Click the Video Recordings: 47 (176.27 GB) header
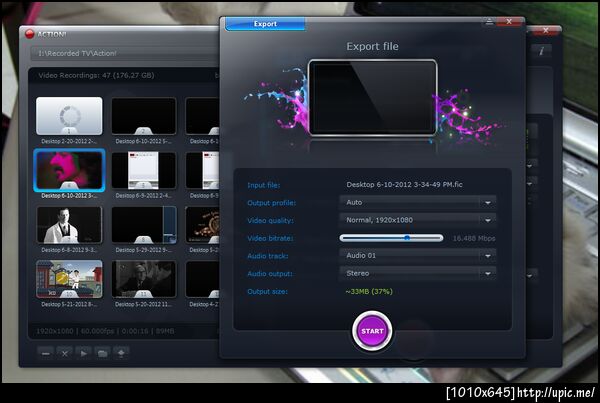This screenshot has height=403, width=600. (96, 75)
